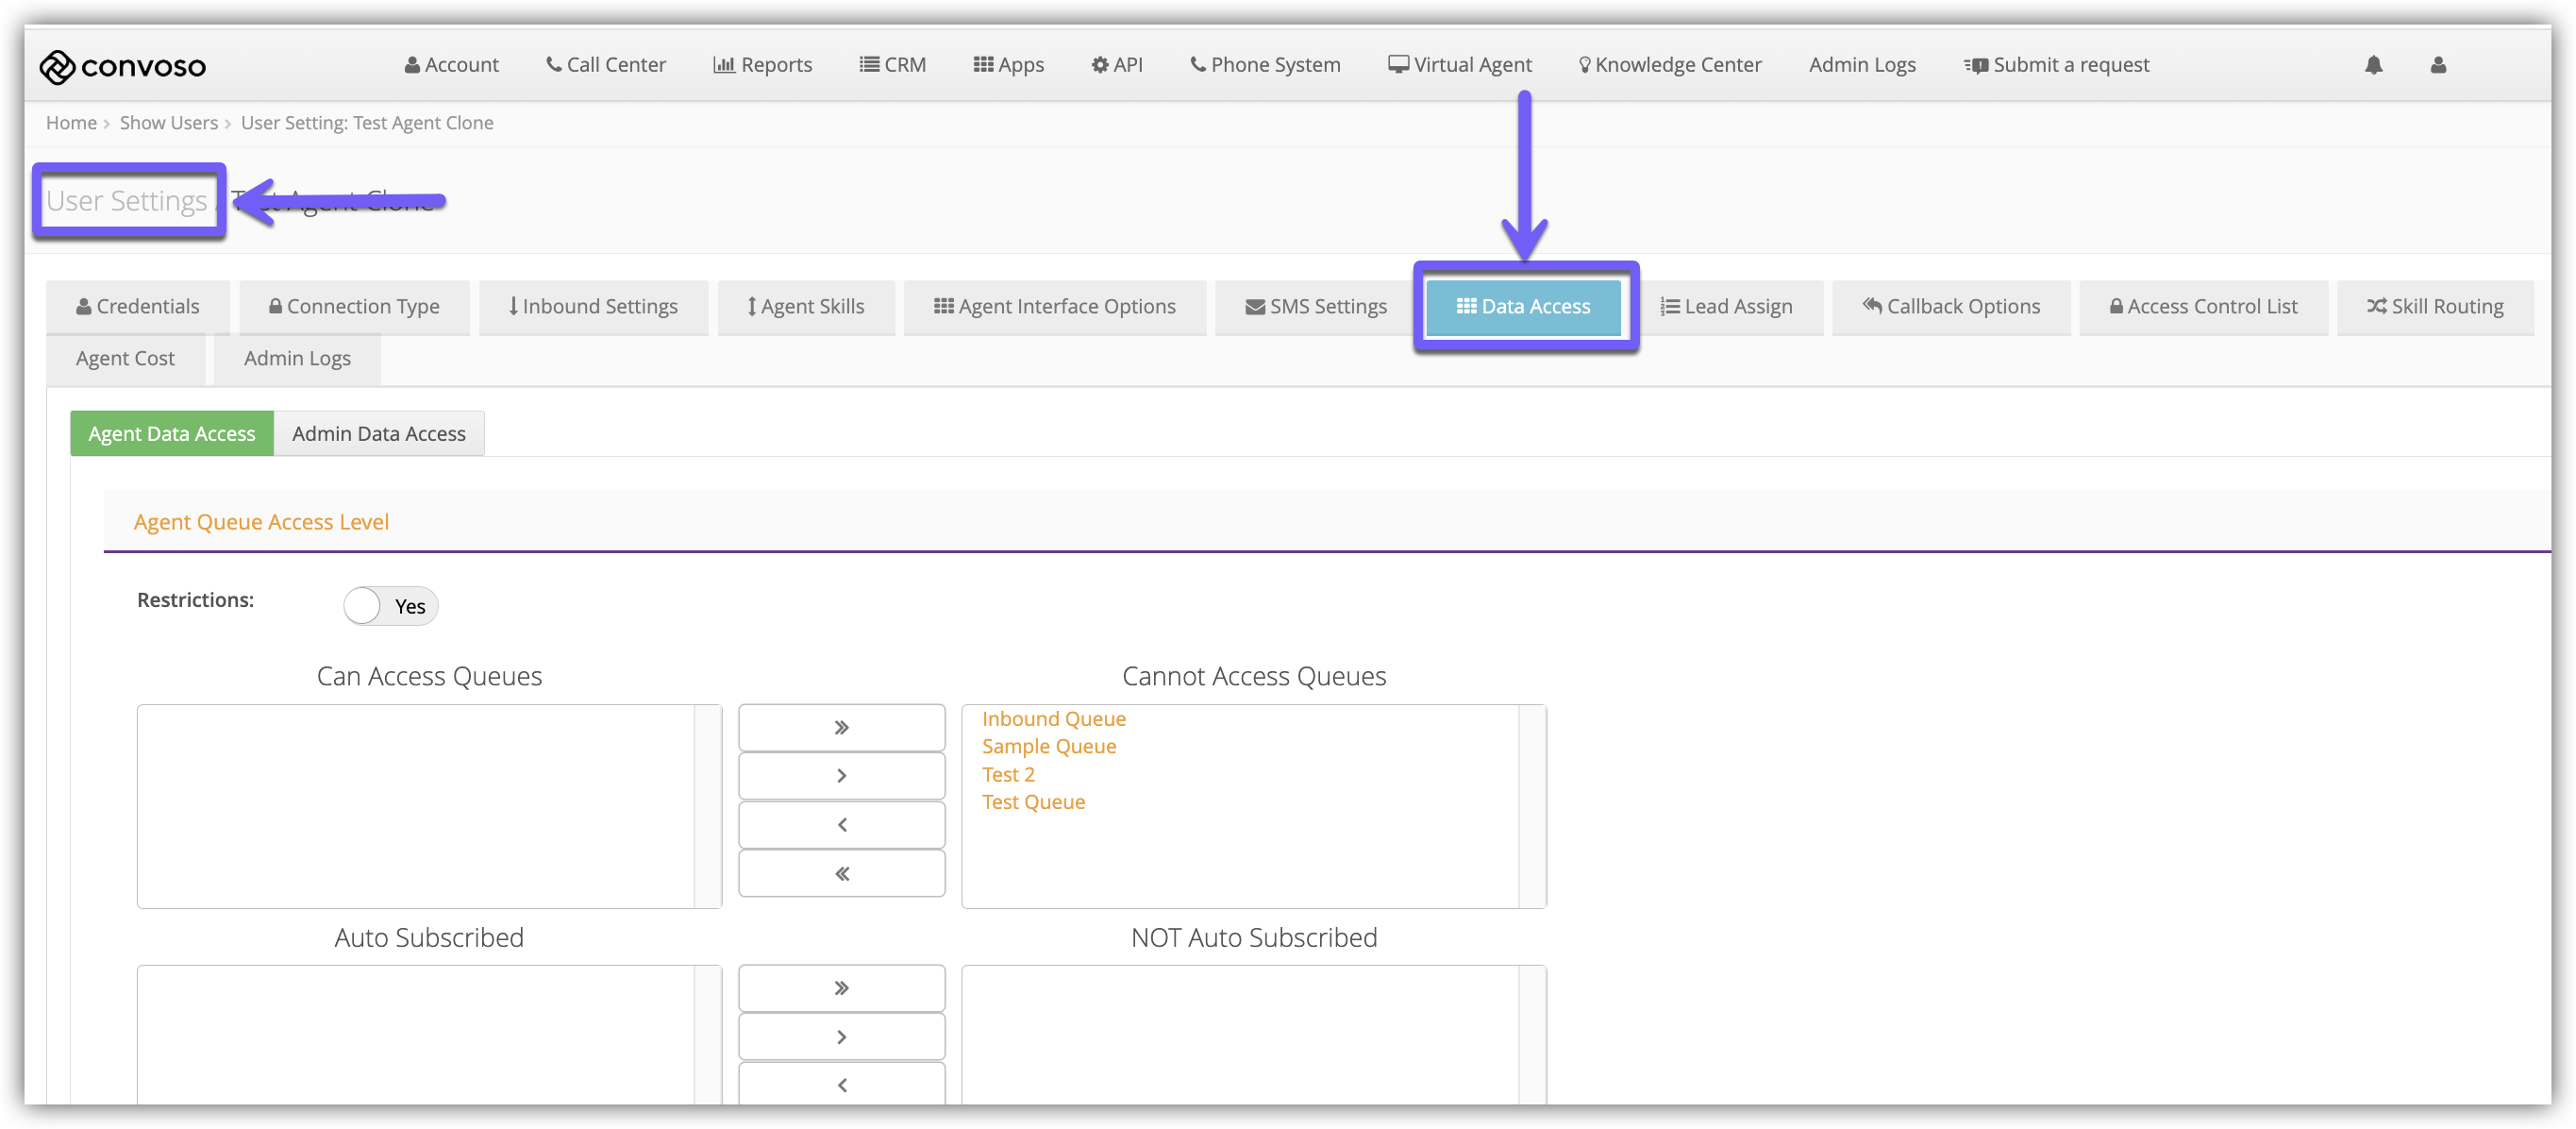The width and height of the screenshot is (2576, 1129).
Task: Click the Cannot Access Queues scrollbar
Action: [1532, 806]
